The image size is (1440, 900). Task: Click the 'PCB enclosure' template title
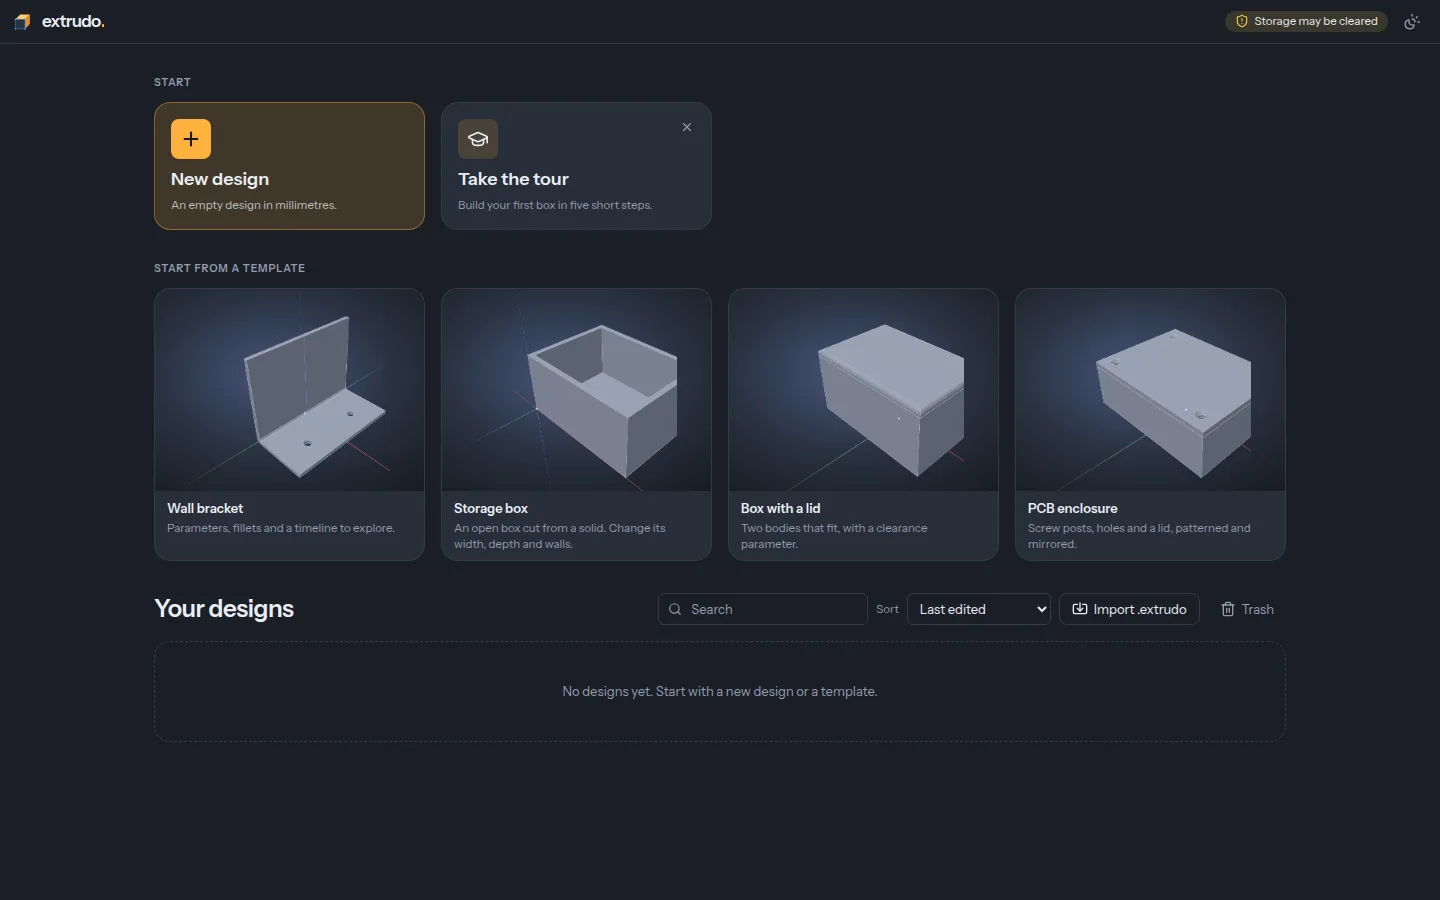tap(1073, 508)
